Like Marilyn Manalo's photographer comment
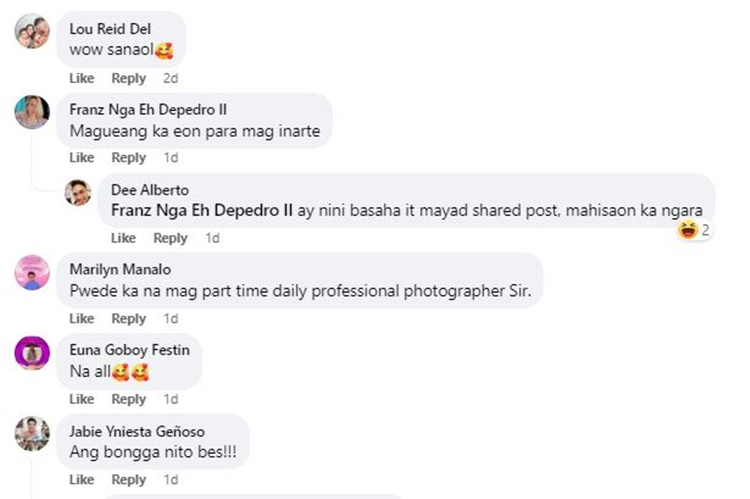This screenshot has width=750, height=499. 82,319
